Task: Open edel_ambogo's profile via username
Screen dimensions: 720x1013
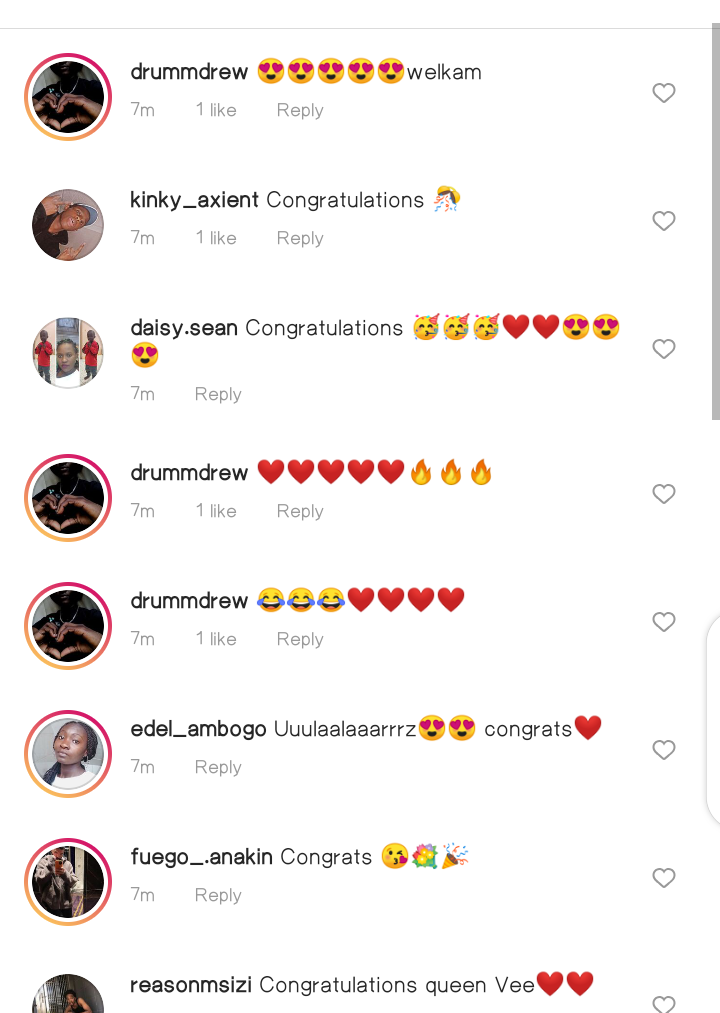Action: [198, 729]
